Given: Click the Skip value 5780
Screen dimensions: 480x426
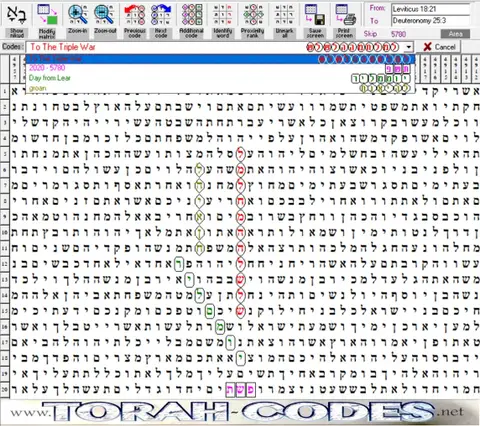Looking at the screenshot, I should pos(399,34).
